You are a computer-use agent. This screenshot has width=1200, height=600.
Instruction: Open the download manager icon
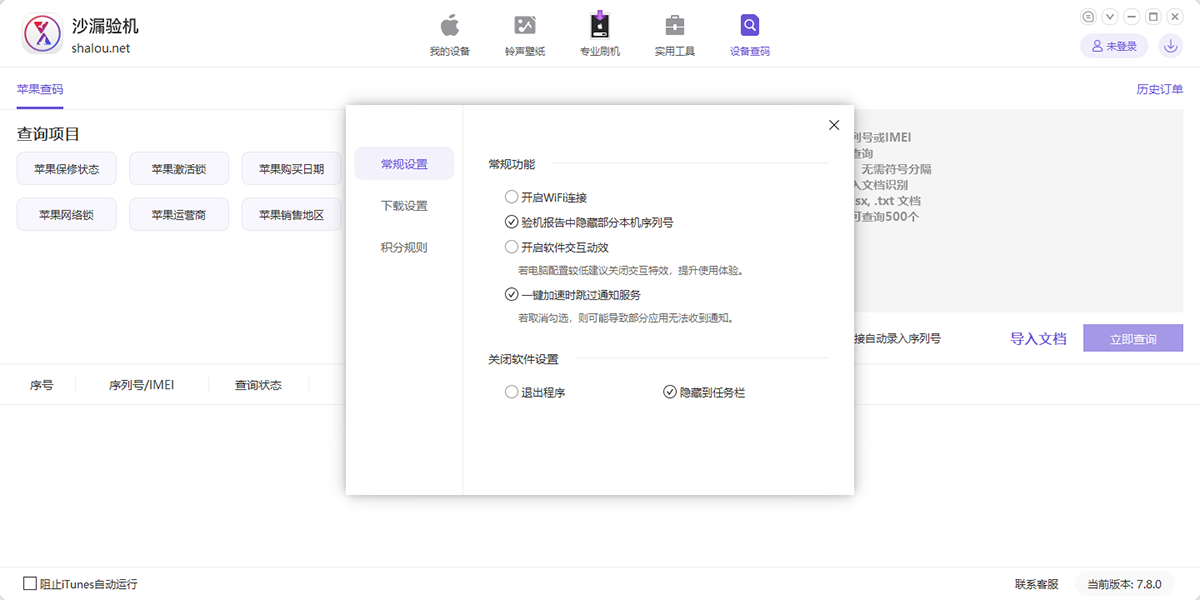coord(1170,46)
